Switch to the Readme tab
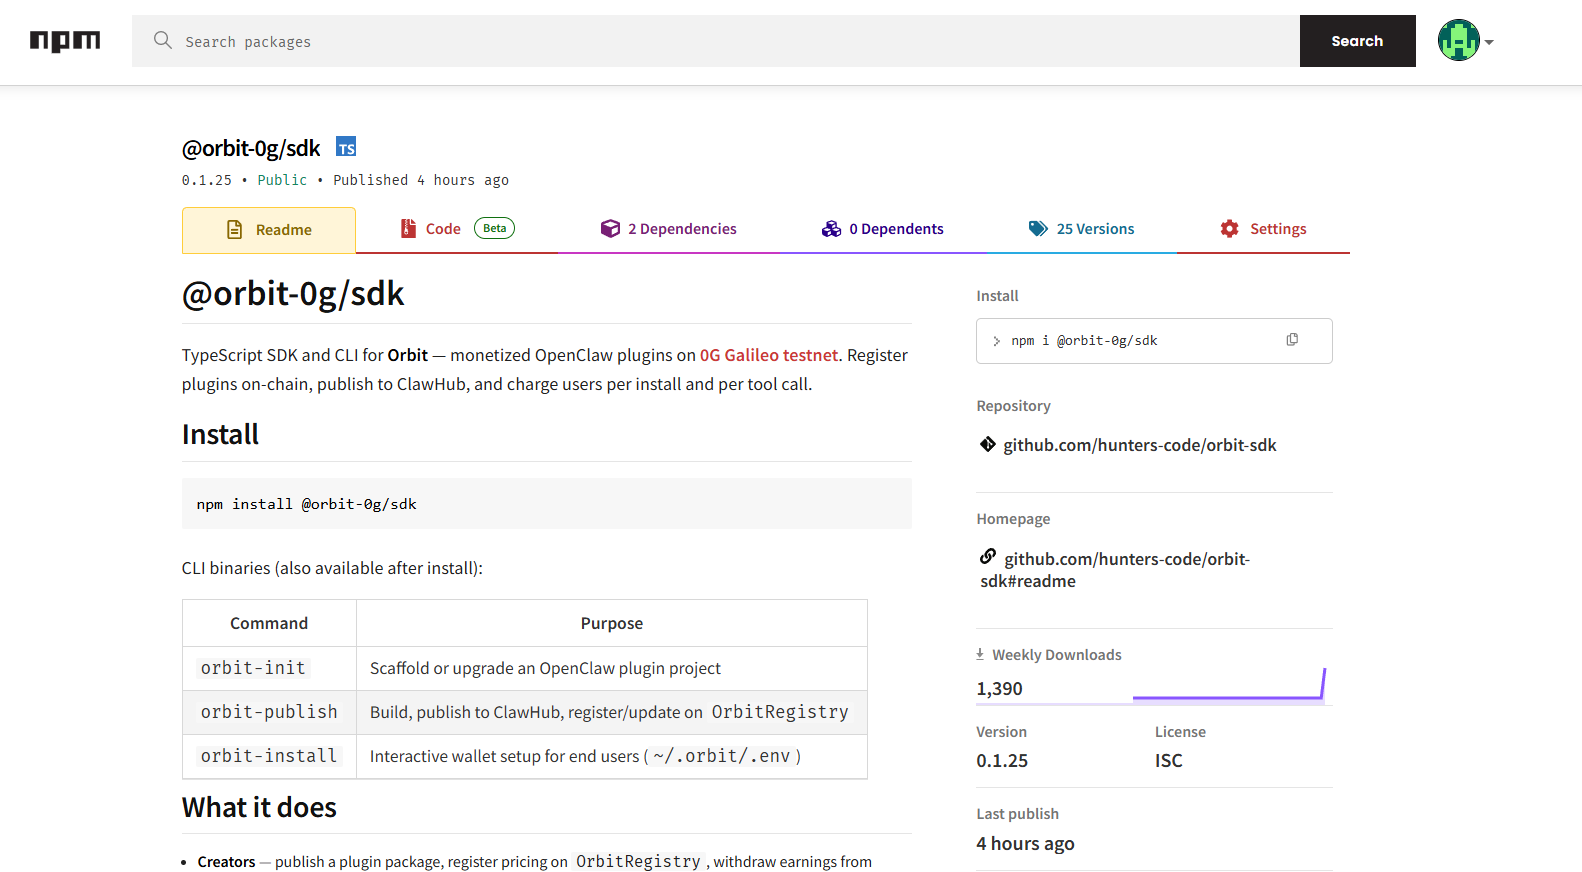1582x872 pixels. tap(269, 230)
